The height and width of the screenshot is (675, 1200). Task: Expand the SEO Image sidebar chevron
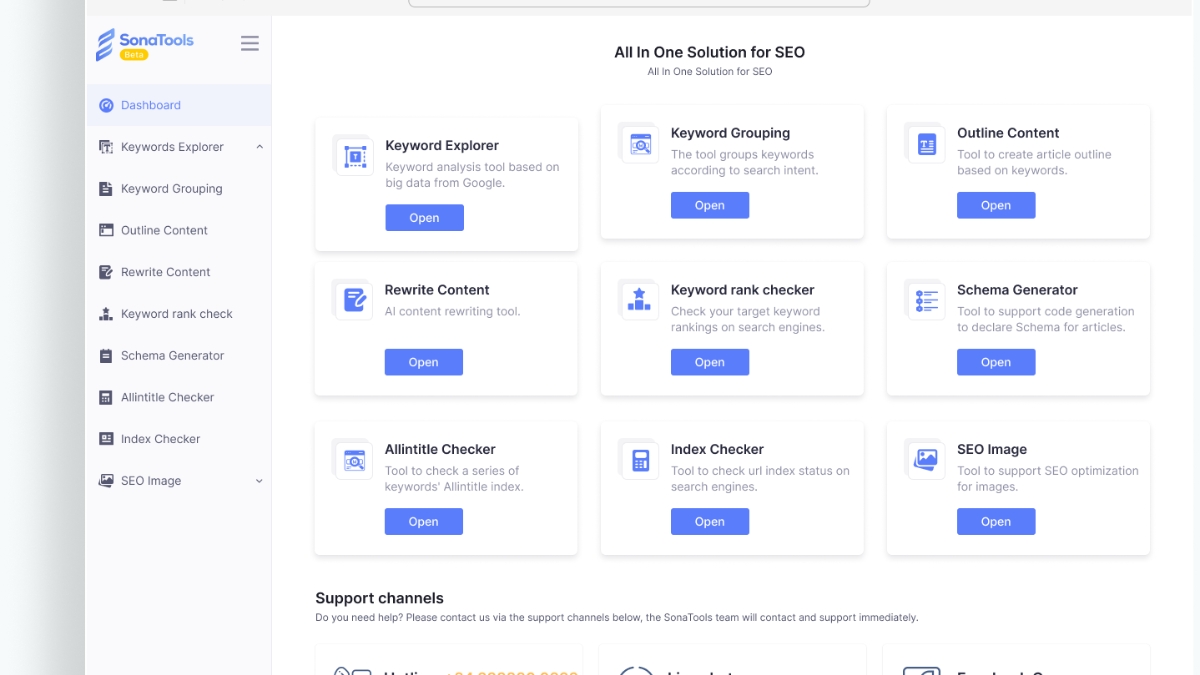(259, 481)
